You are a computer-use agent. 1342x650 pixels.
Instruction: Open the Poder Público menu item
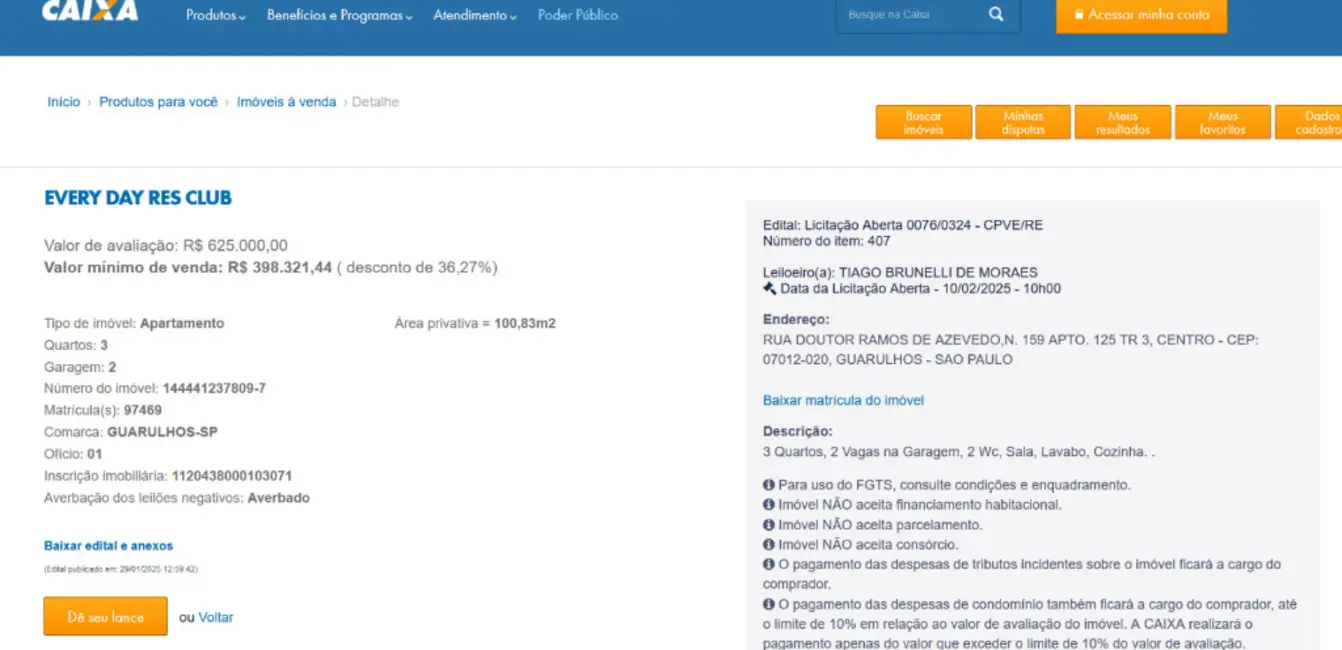tap(578, 15)
